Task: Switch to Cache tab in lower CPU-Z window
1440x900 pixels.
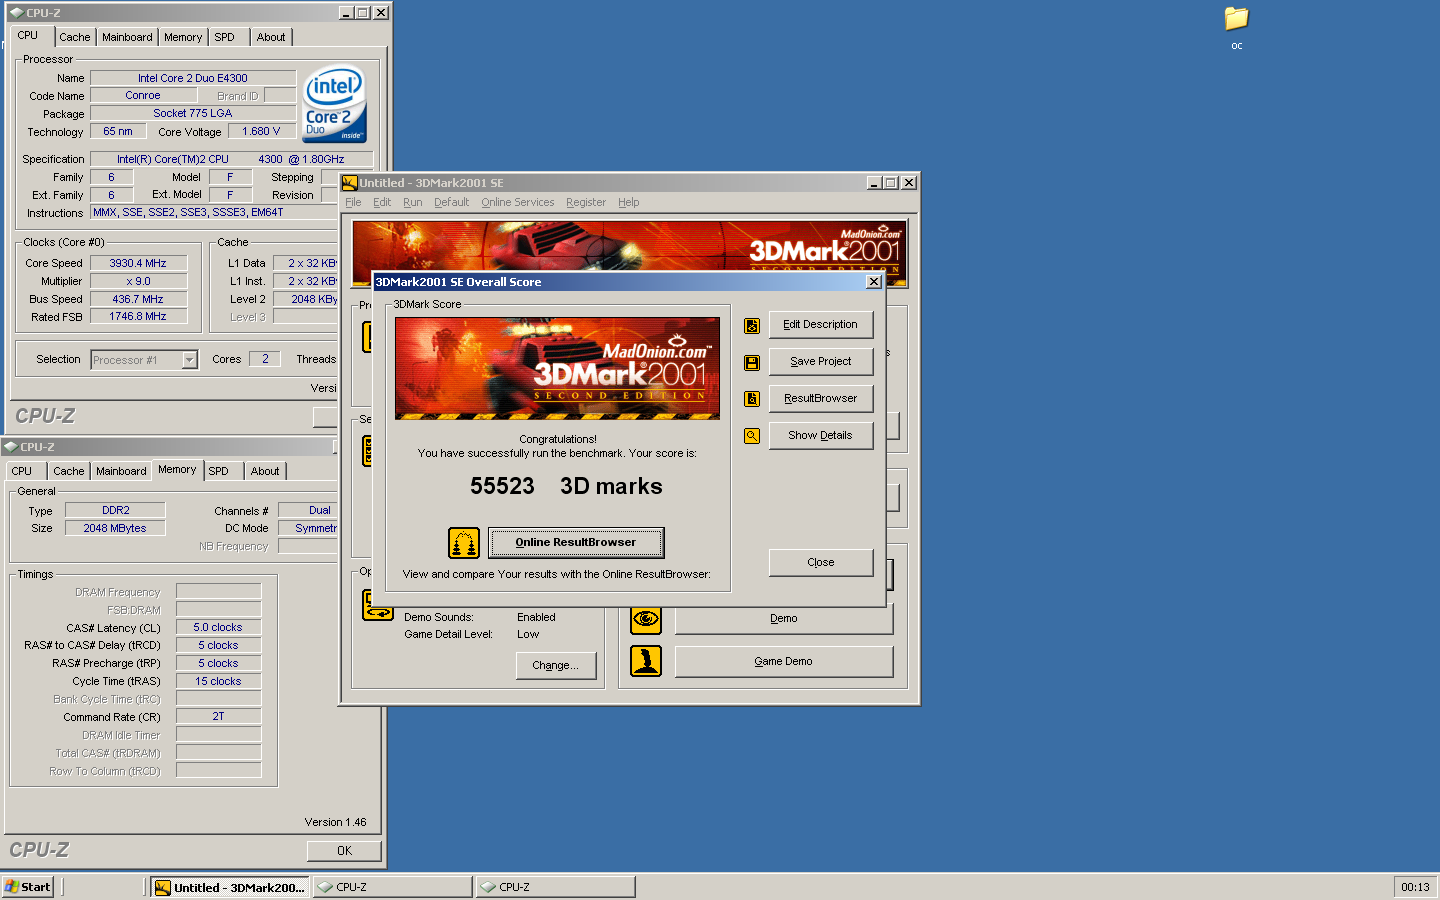Action: 69,471
